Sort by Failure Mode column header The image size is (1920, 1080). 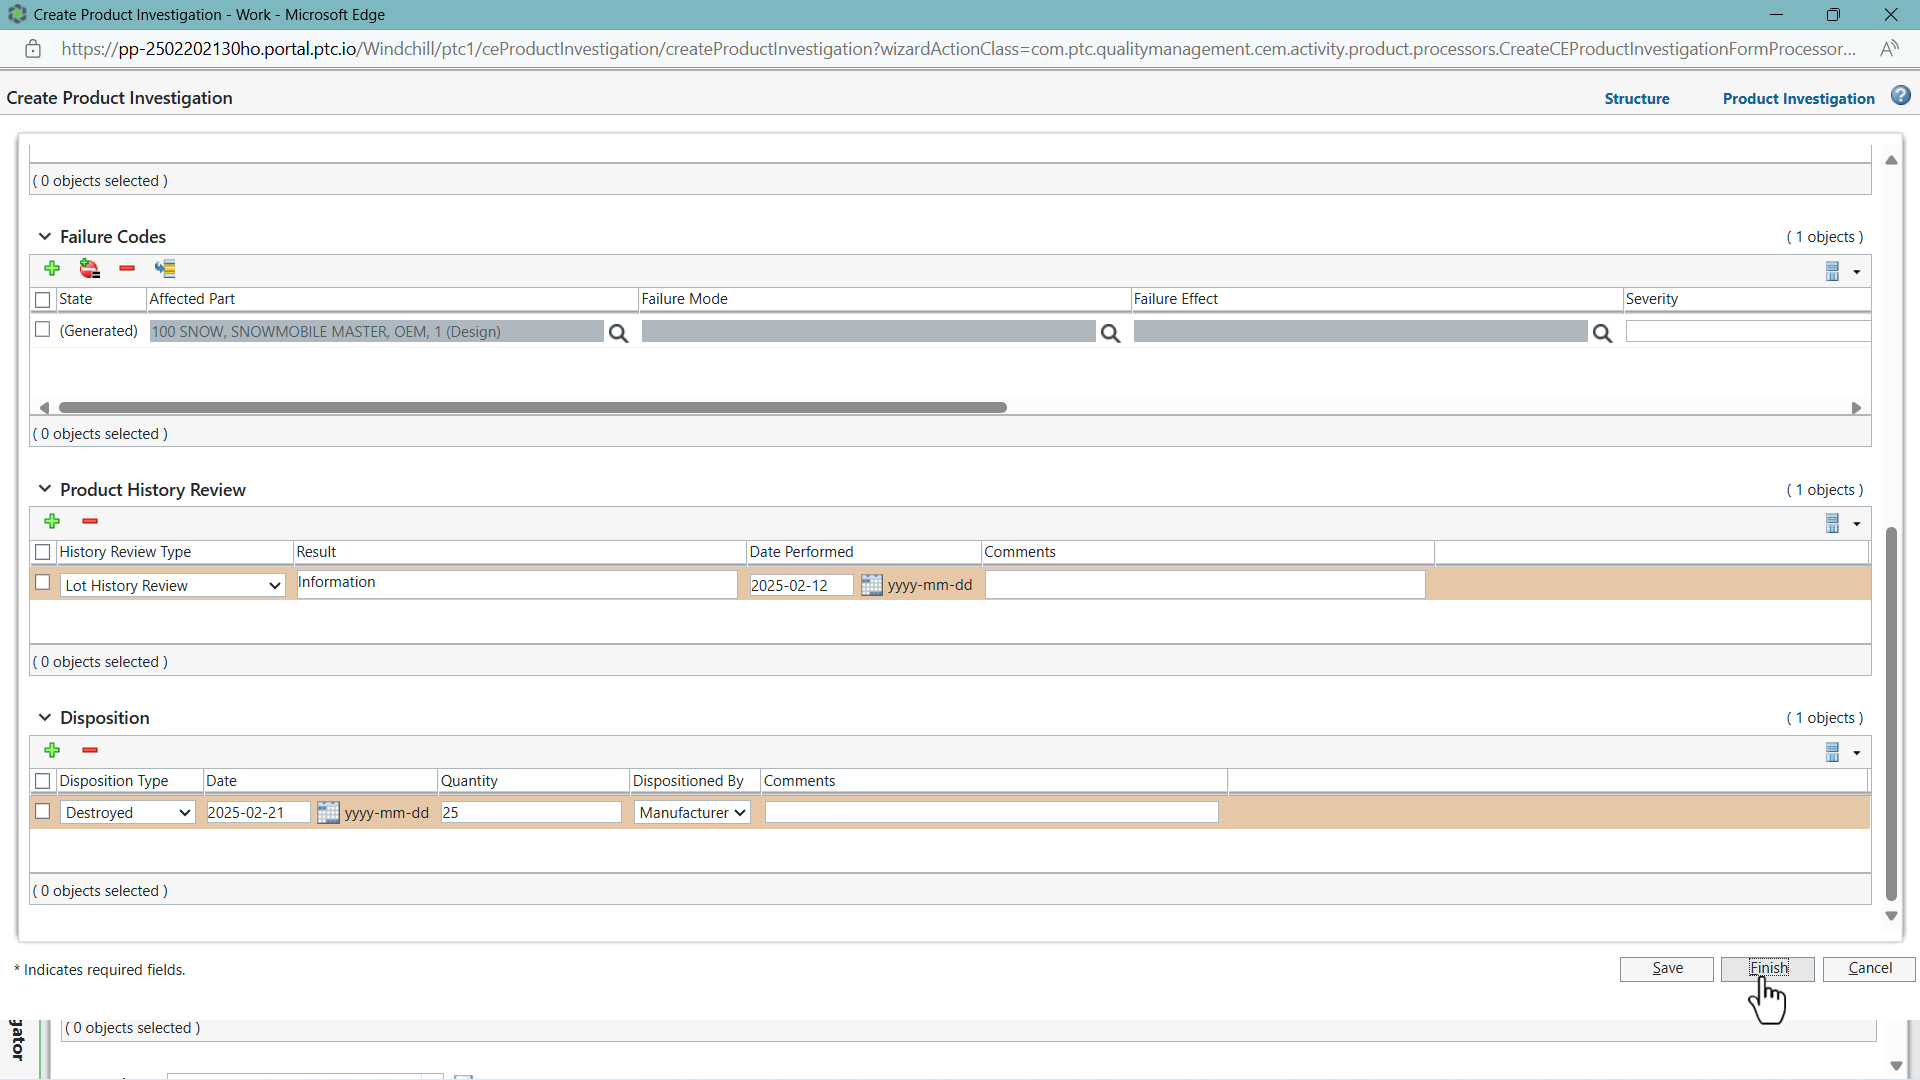coord(884,299)
